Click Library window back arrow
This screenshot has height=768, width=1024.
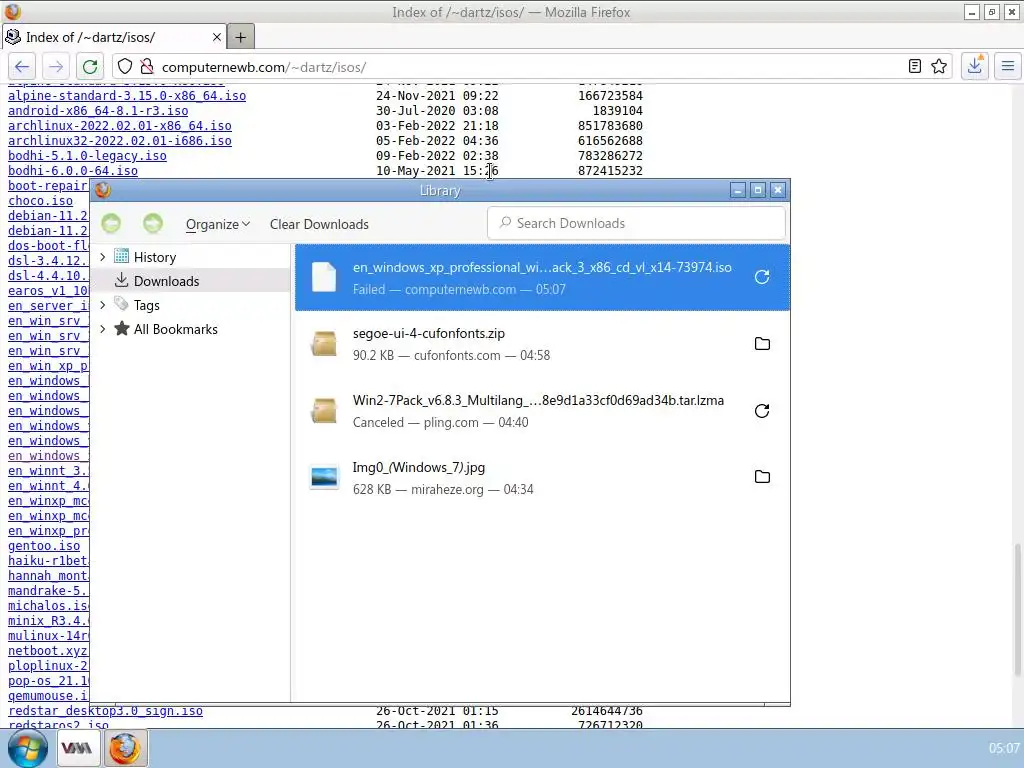[111, 224]
